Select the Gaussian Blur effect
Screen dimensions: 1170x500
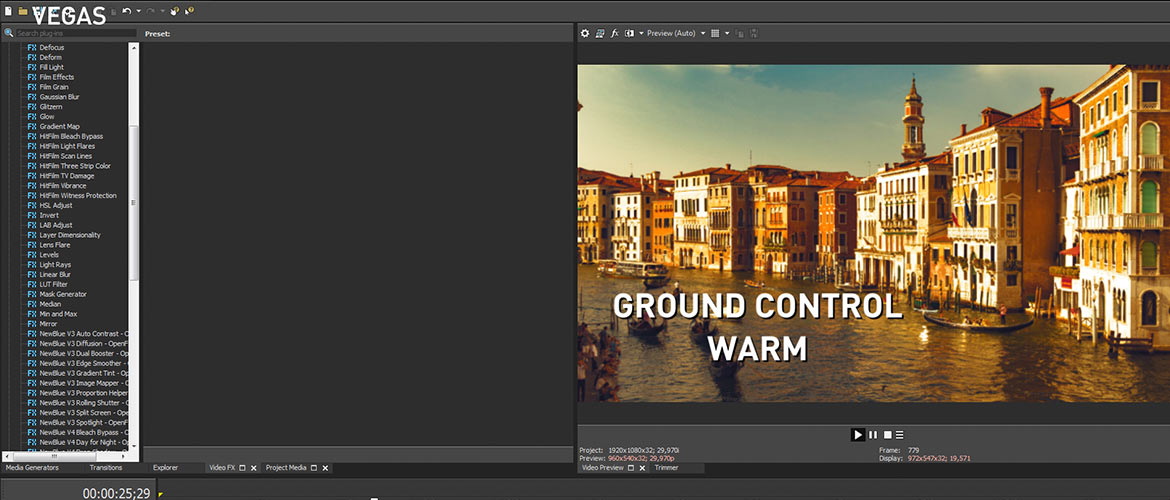(59, 97)
